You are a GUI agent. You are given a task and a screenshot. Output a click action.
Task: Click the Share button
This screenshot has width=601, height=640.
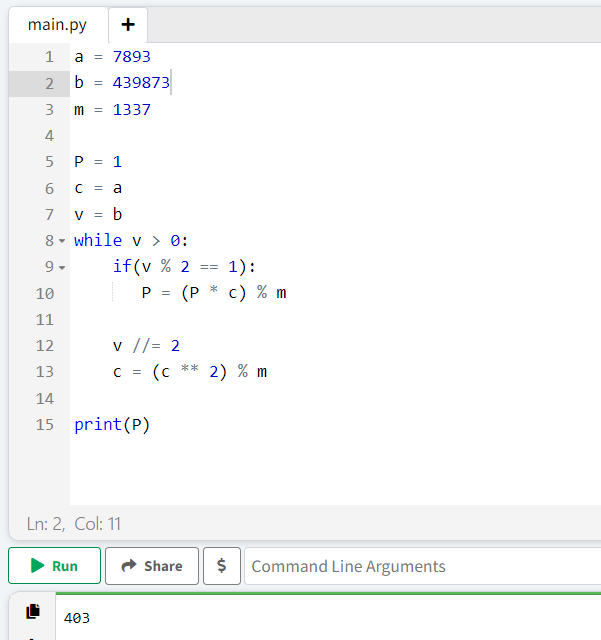[152, 566]
